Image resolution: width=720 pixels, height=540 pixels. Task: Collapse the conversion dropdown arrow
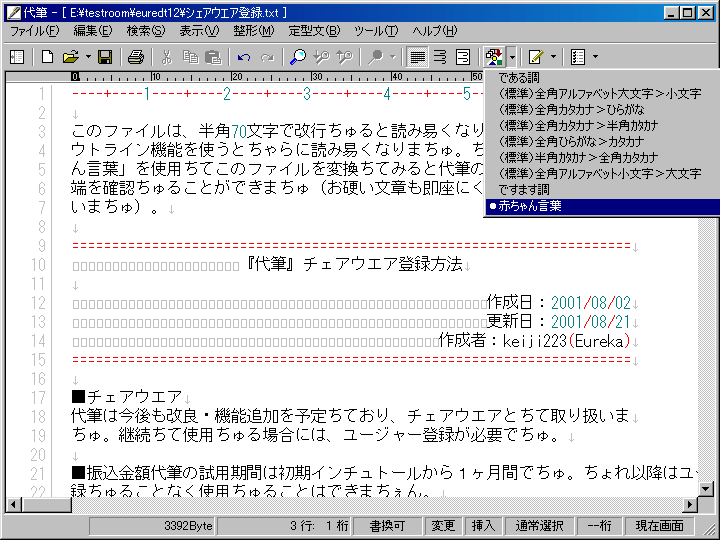pos(512,57)
